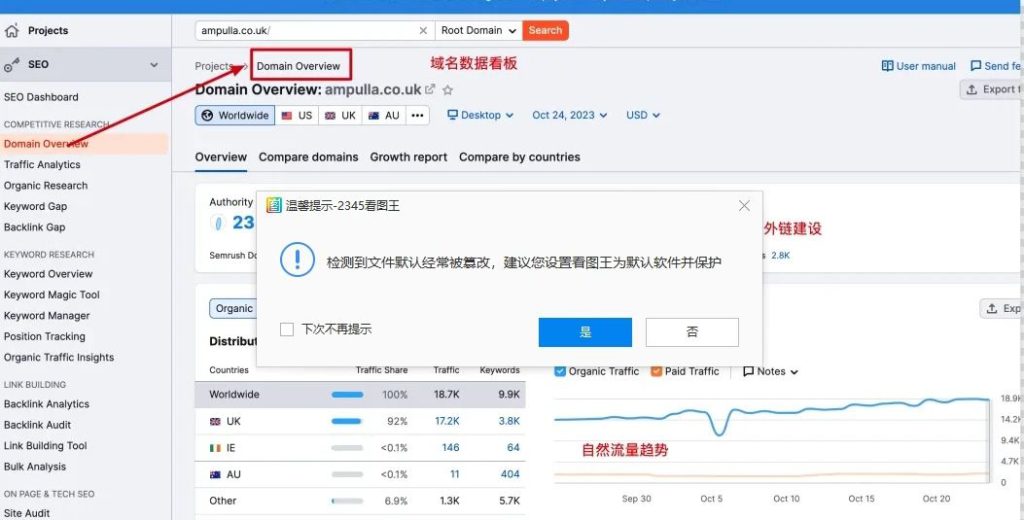Click the orange Search button

point(545,31)
